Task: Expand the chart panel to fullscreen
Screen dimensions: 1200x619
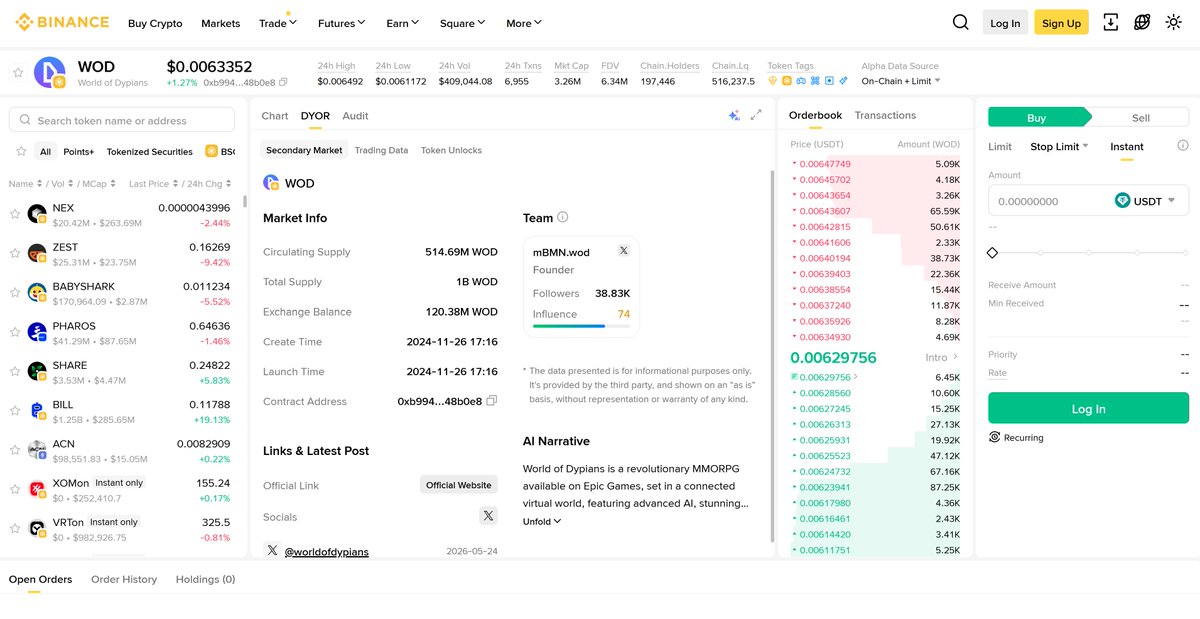Action: (756, 115)
